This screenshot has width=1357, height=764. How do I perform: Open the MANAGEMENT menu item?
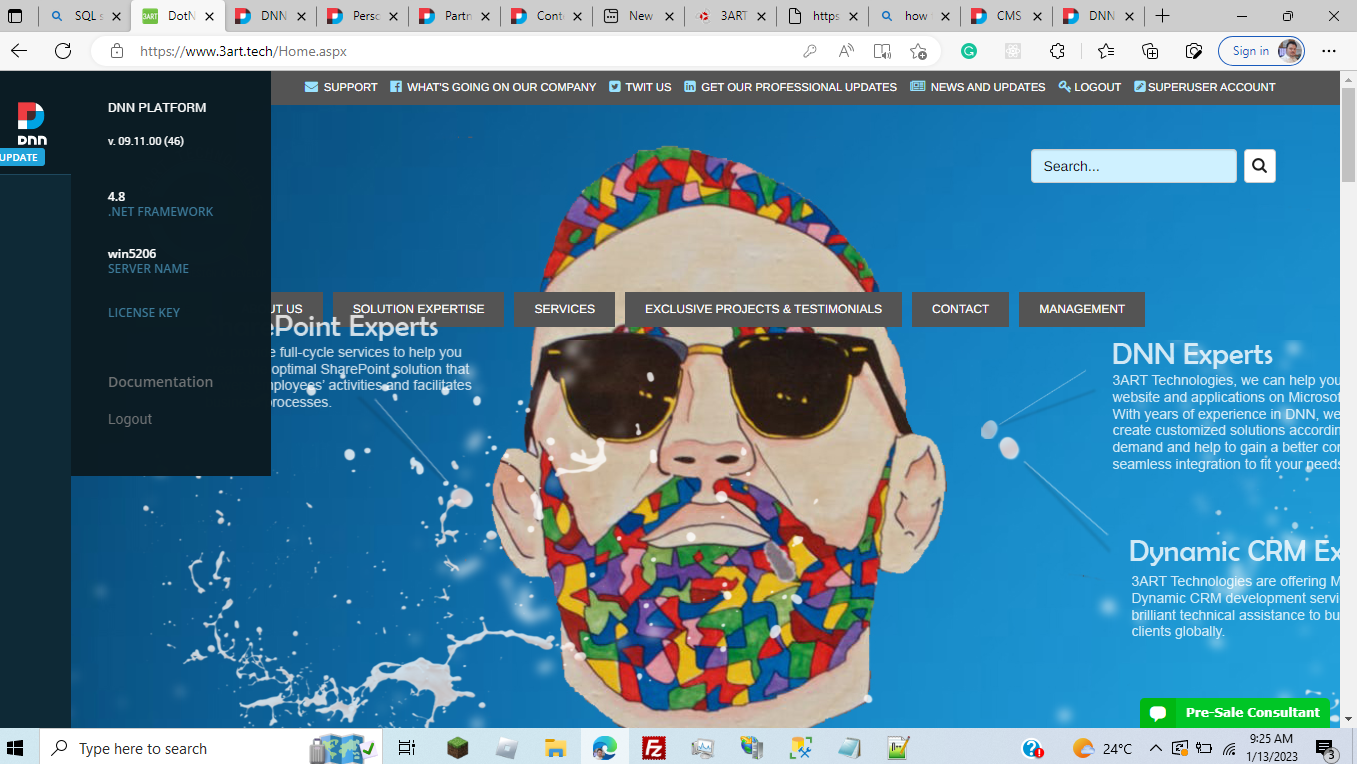1081,309
